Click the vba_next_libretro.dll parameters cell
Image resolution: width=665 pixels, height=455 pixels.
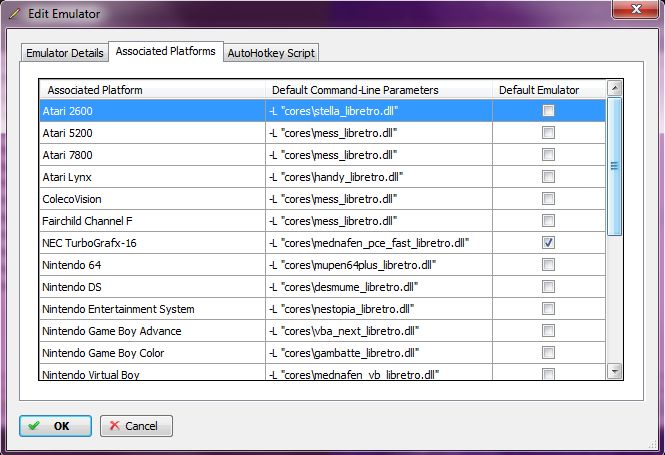click(379, 331)
